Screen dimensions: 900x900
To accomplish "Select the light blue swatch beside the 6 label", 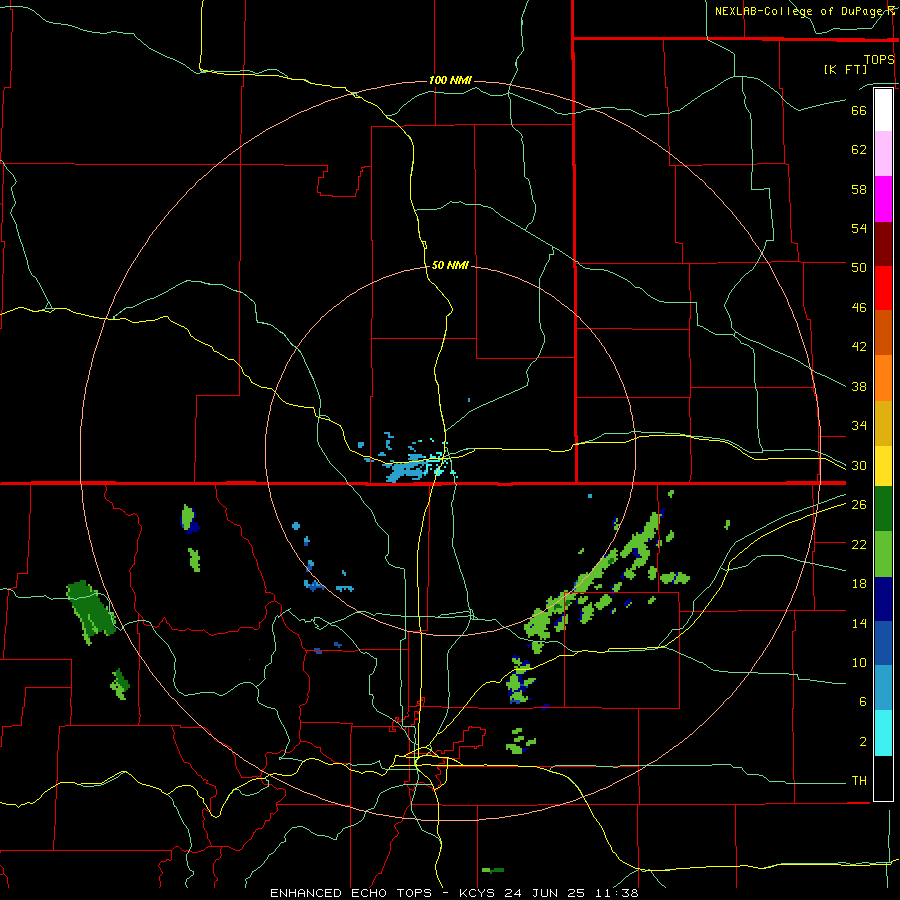I will 883,688.
